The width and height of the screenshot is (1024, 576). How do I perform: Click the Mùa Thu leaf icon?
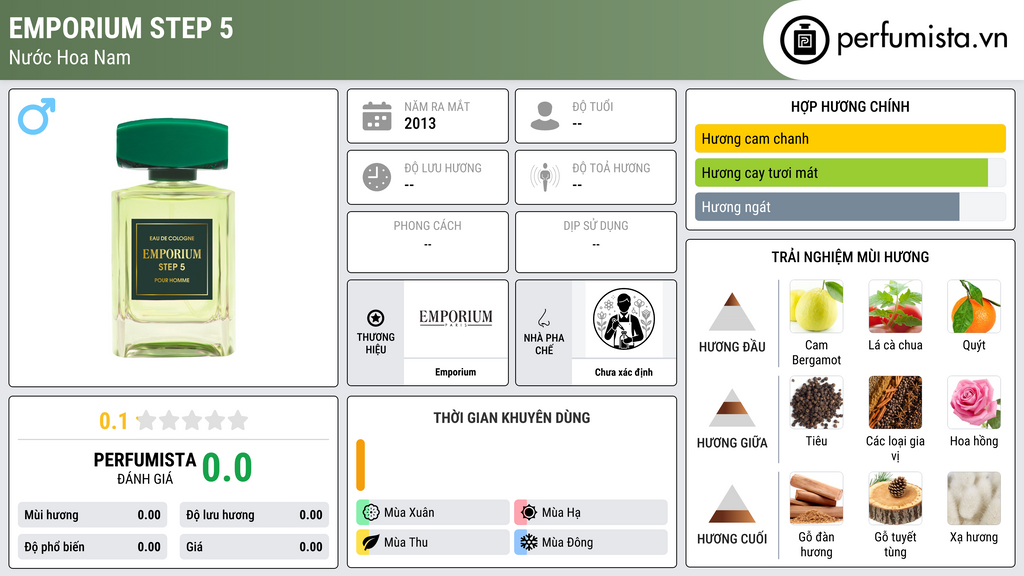(x=371, y=542)
